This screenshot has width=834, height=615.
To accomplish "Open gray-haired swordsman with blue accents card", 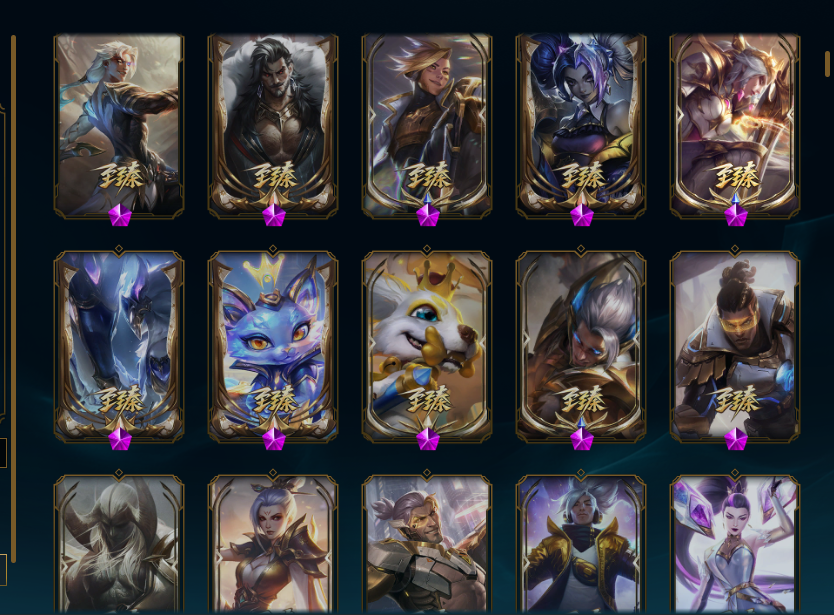I will pyautogui.click(x=581, y=346).
